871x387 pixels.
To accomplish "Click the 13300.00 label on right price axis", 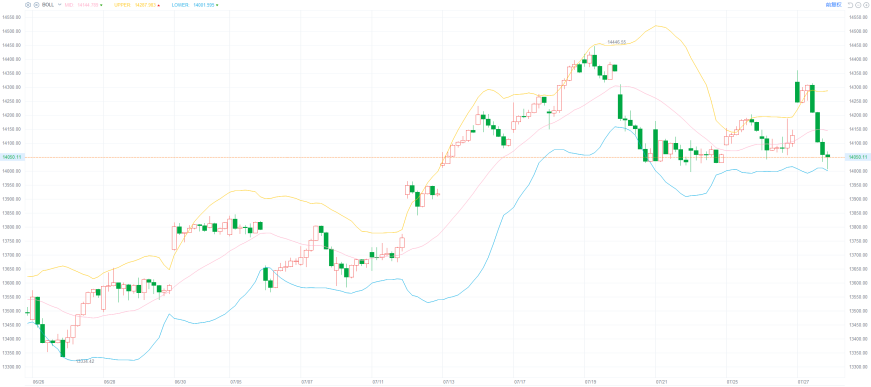I will click(x=858, y=367).
